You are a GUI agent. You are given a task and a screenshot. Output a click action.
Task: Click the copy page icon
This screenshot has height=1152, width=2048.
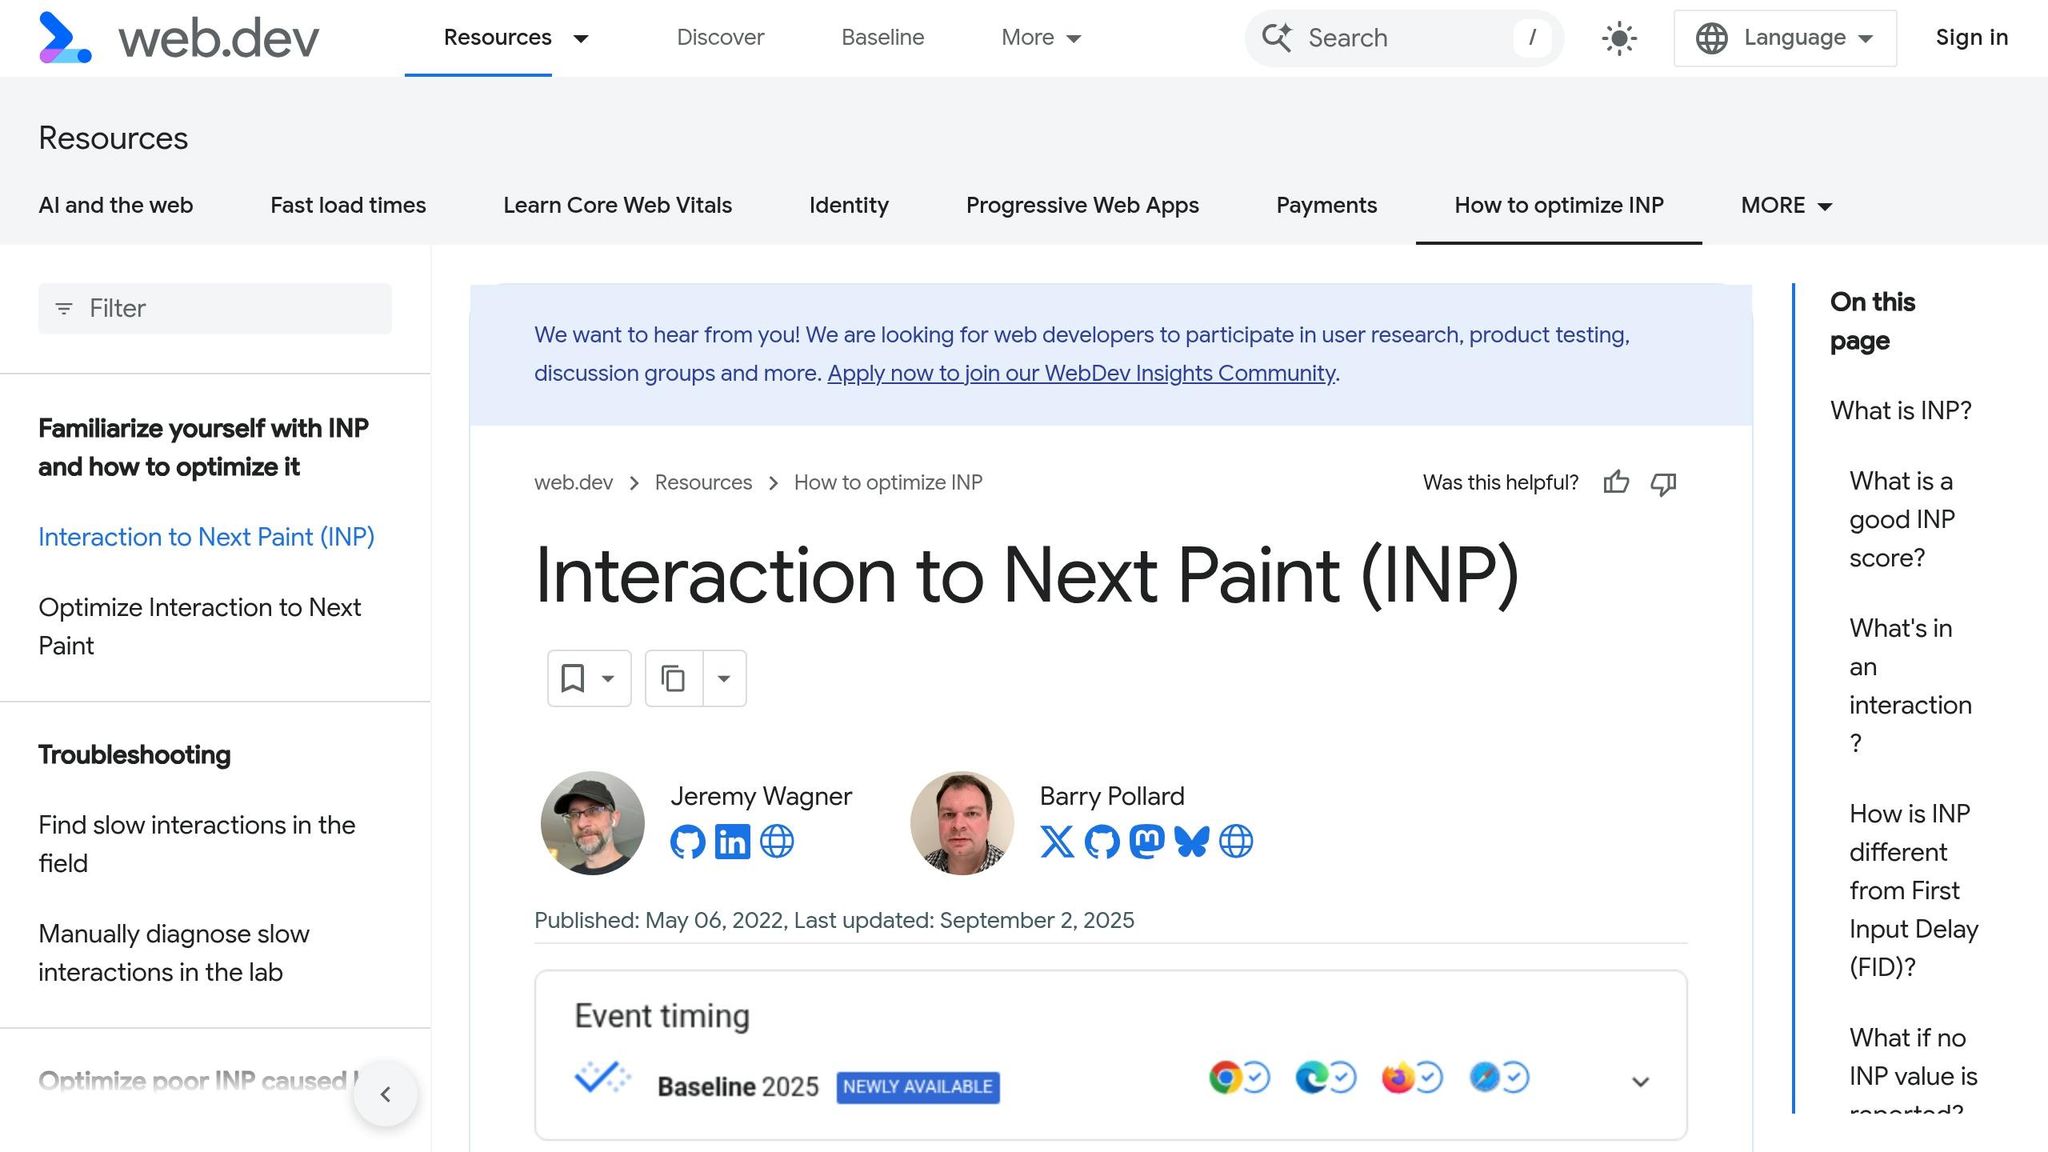point(673,678)
